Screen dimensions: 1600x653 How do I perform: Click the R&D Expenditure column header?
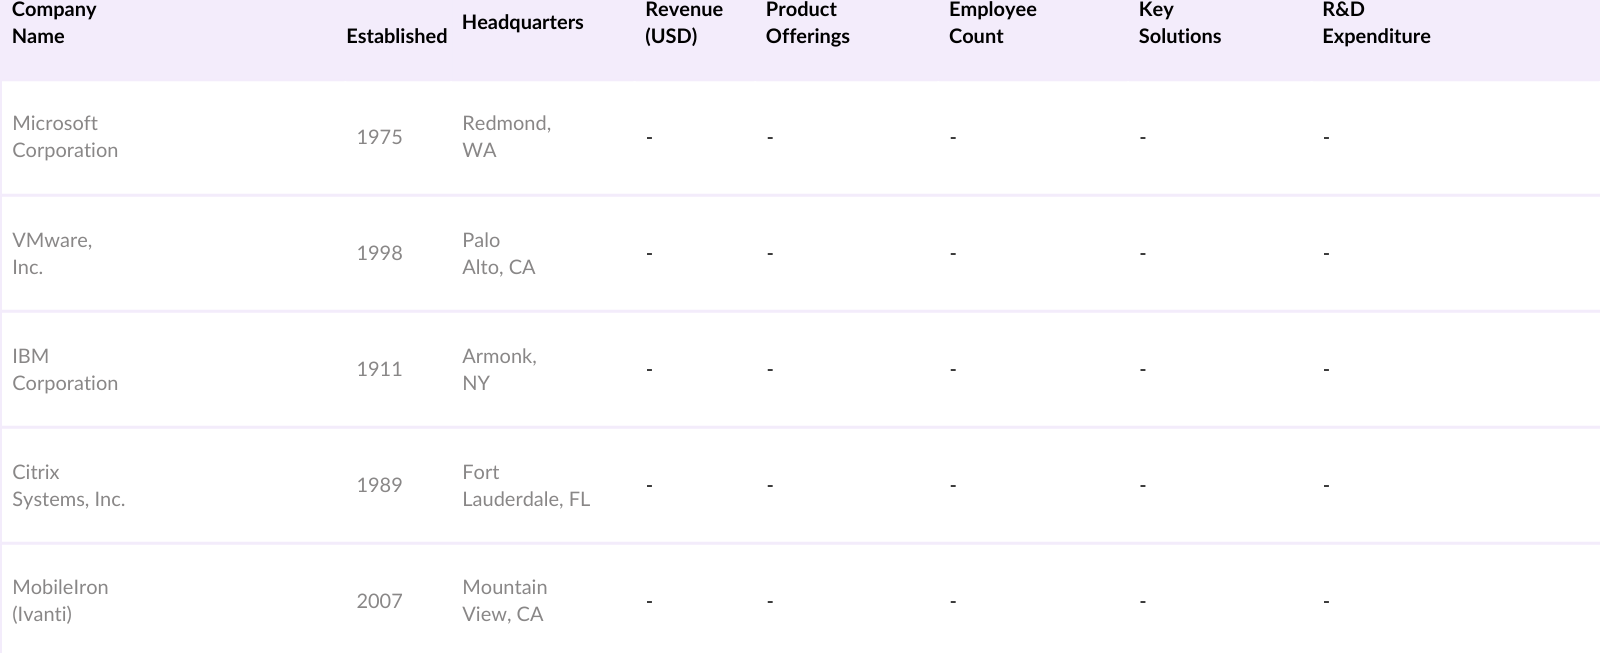[1376, 23]
